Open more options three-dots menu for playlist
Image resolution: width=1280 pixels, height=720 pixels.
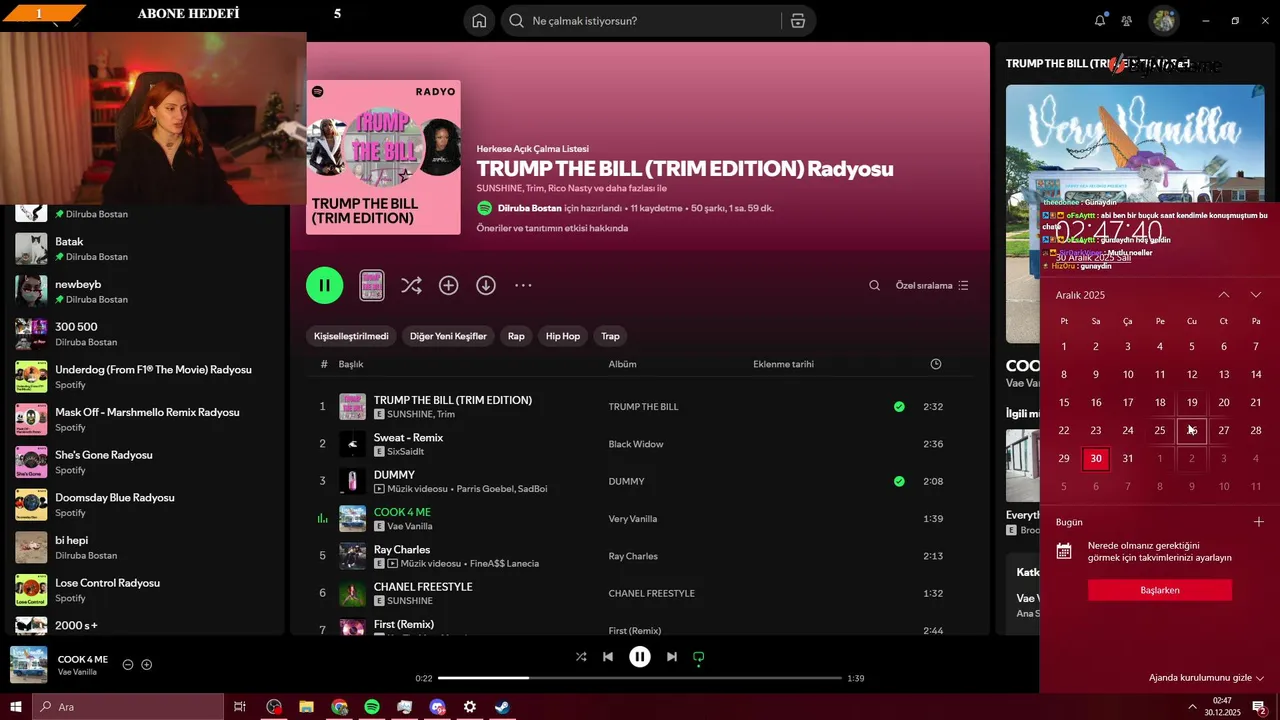(523, 285)
